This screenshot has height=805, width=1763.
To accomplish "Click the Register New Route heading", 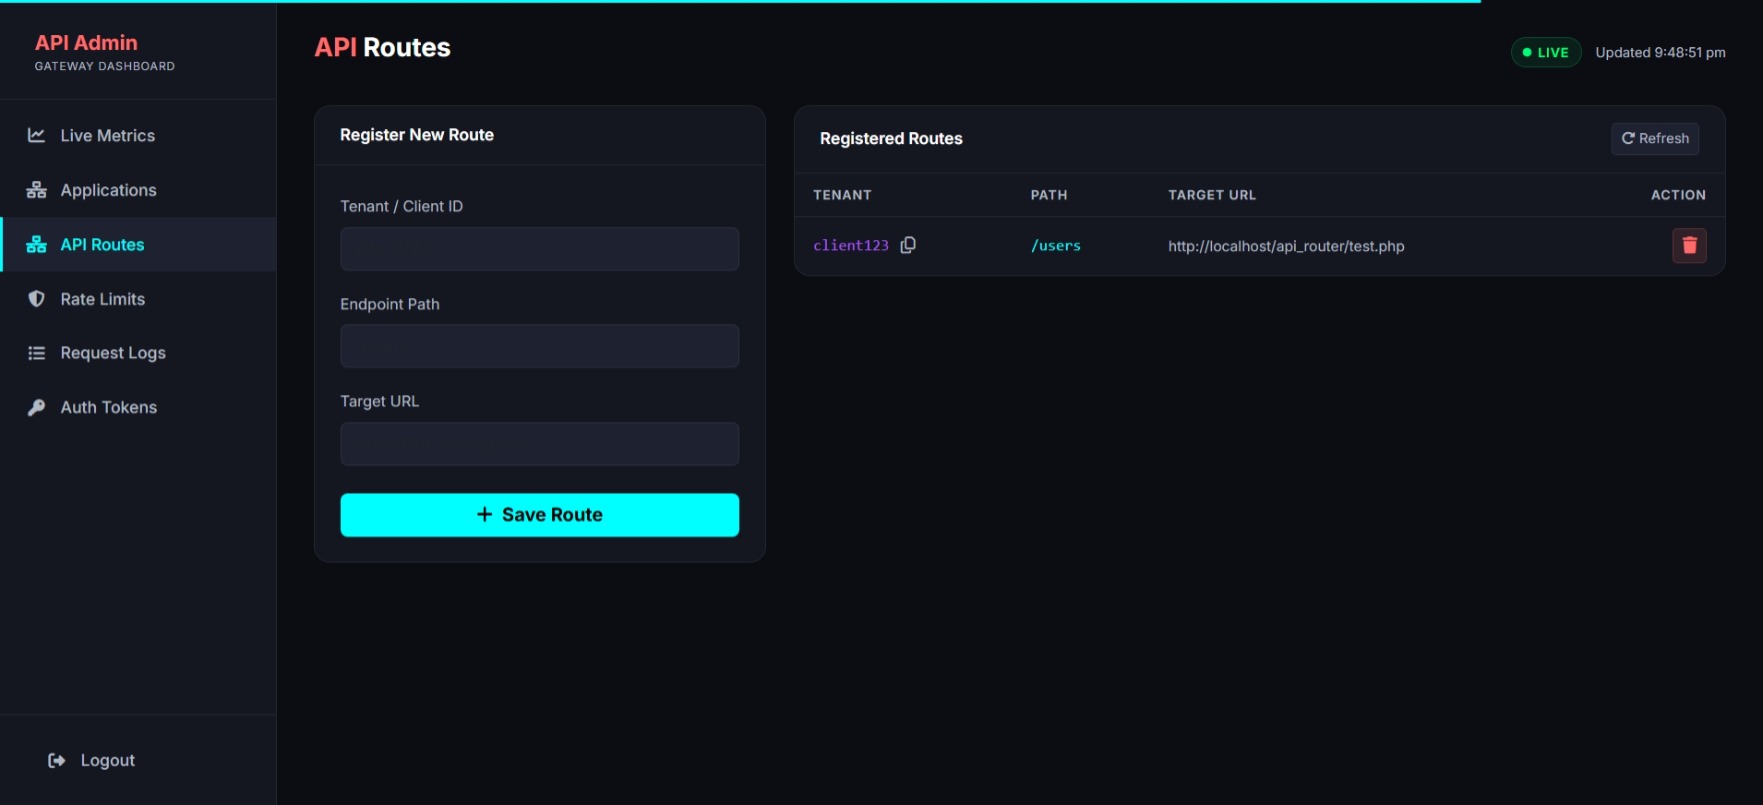I will [x=417, y=135].
